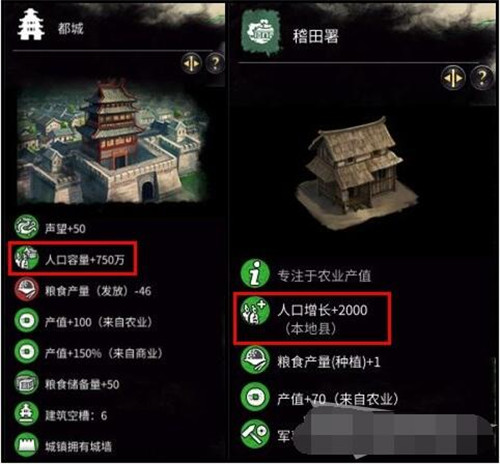Viewport: 500px width, 464px height.
Task: Toggle compare arrows in 稽田署 panel
Action: point(453,78)
